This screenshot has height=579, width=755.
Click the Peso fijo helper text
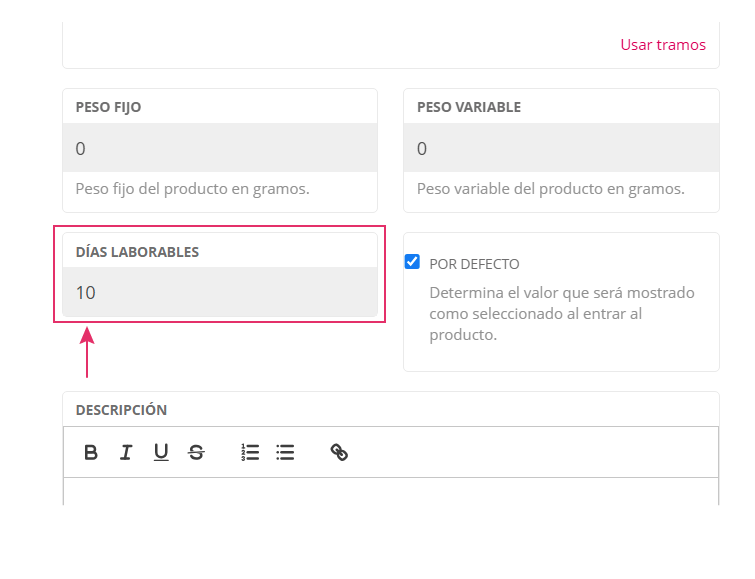(192, 188)
